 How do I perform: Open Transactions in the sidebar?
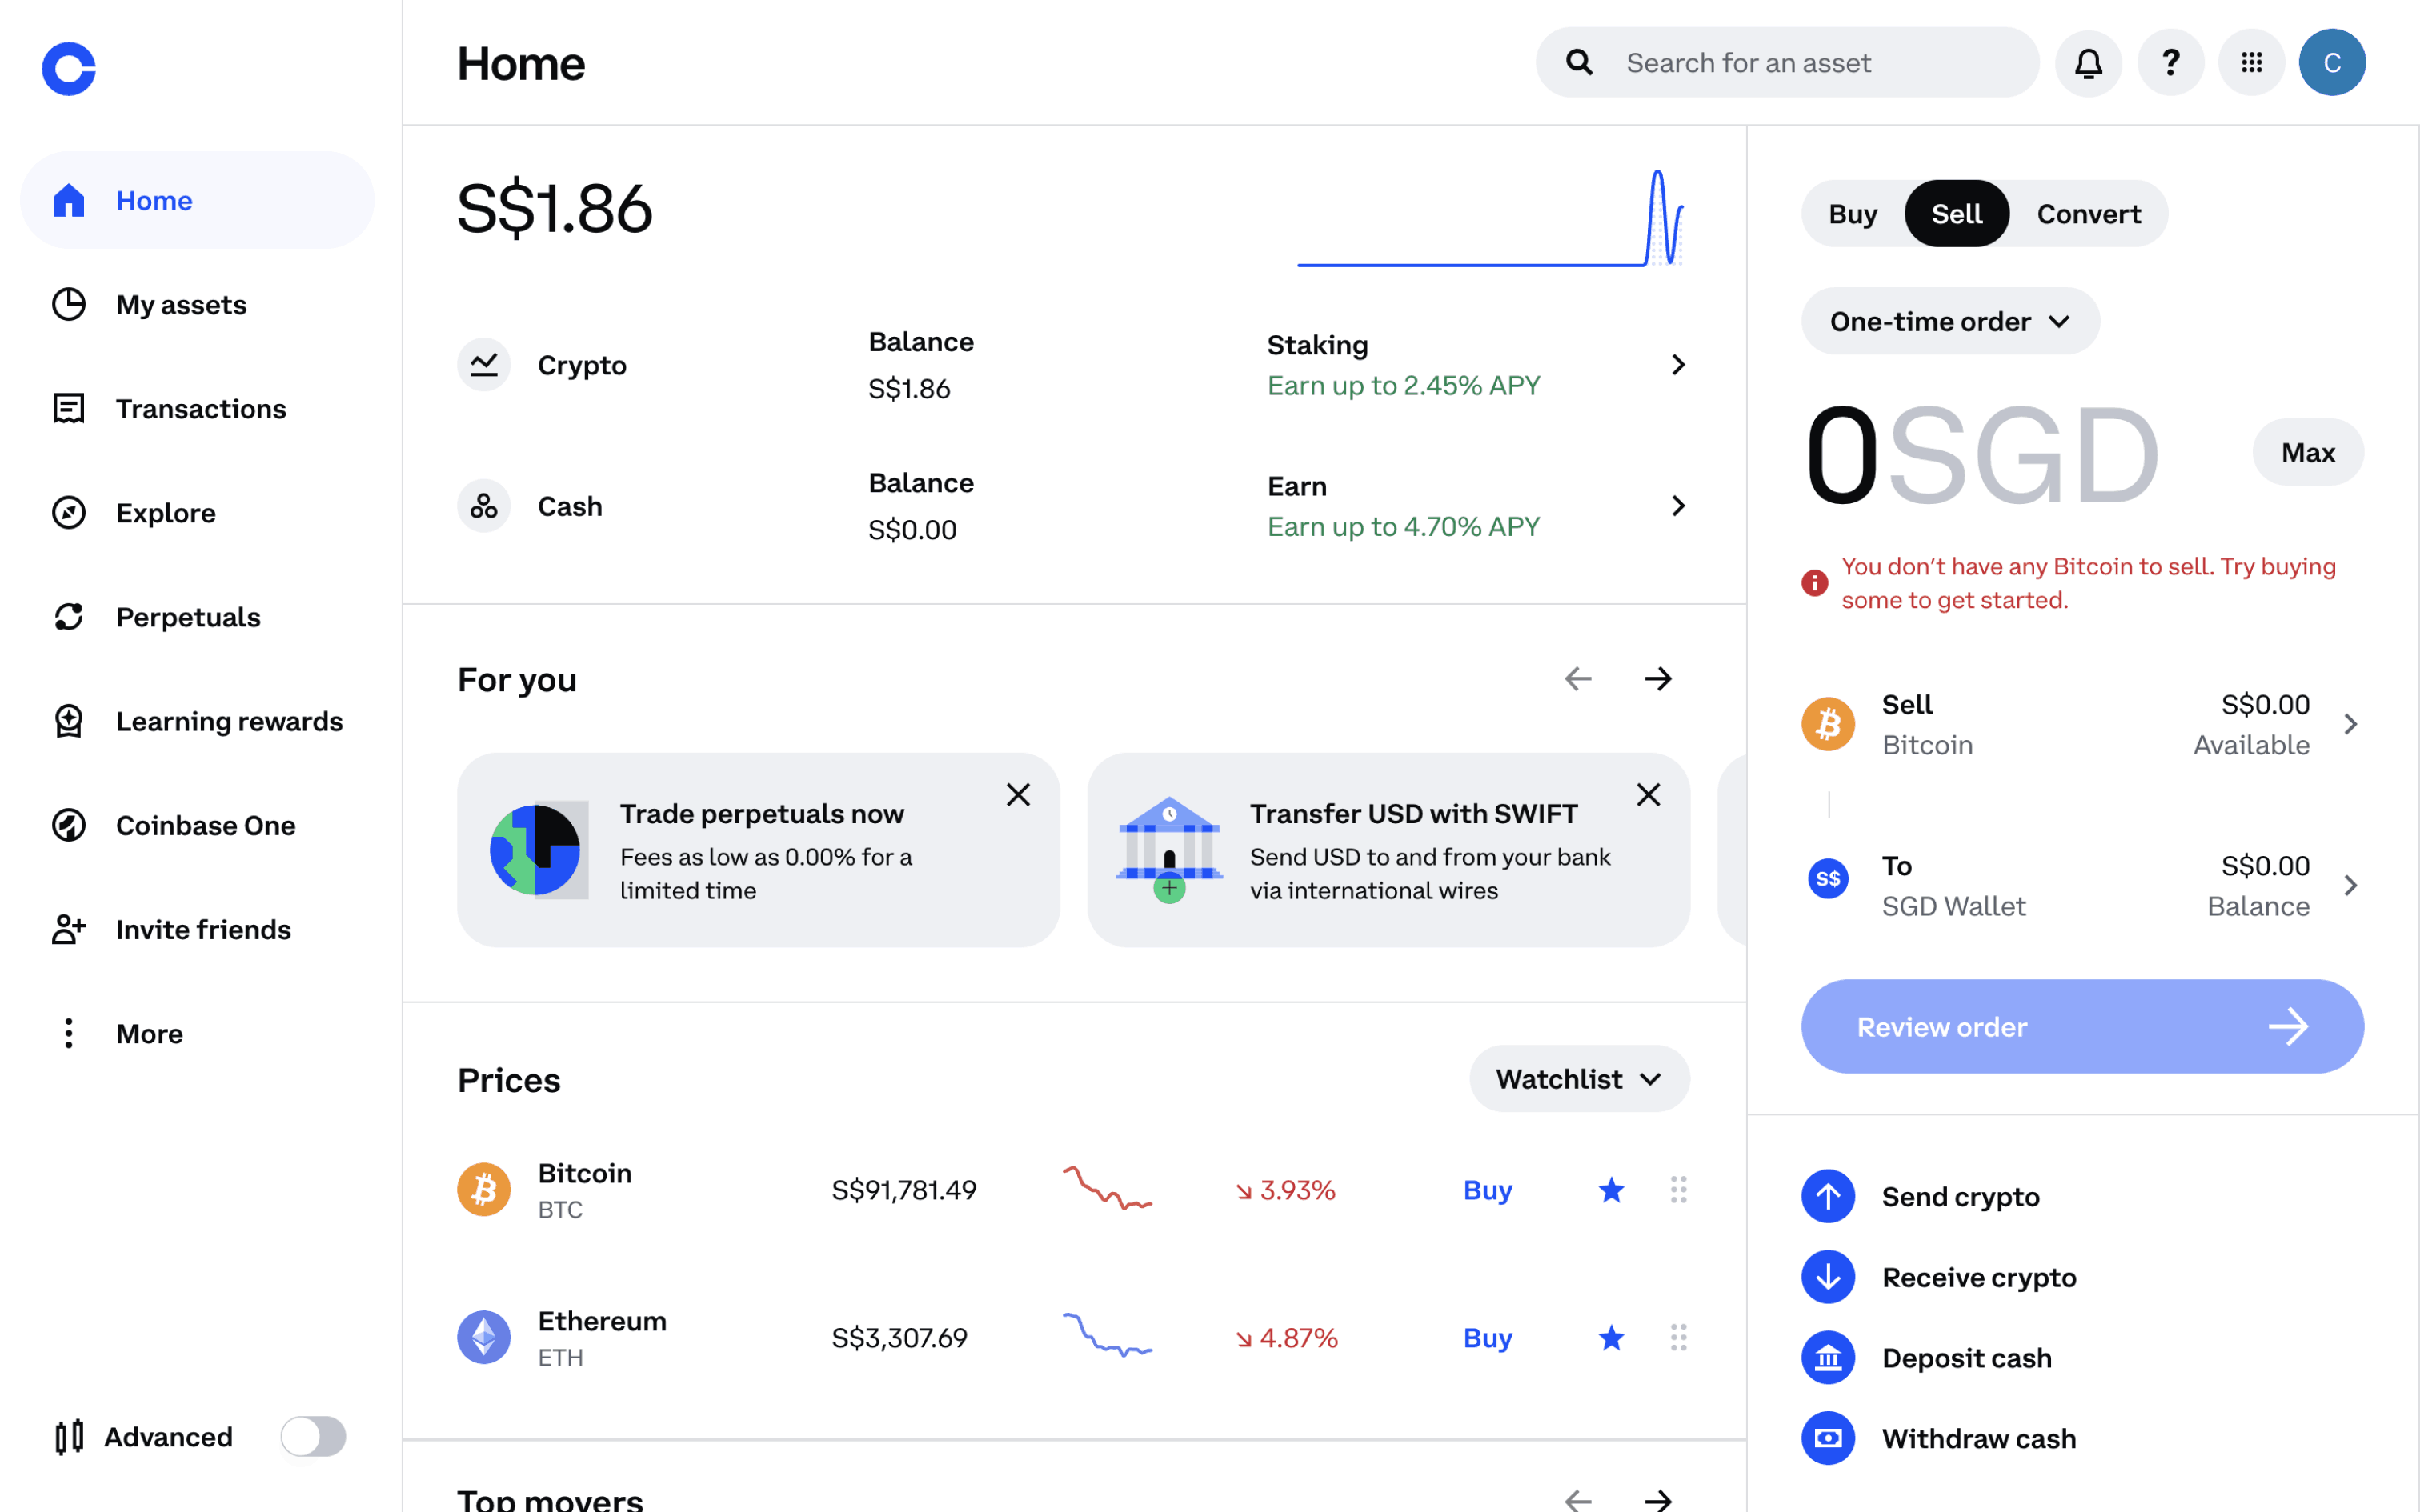pos(200,408)
